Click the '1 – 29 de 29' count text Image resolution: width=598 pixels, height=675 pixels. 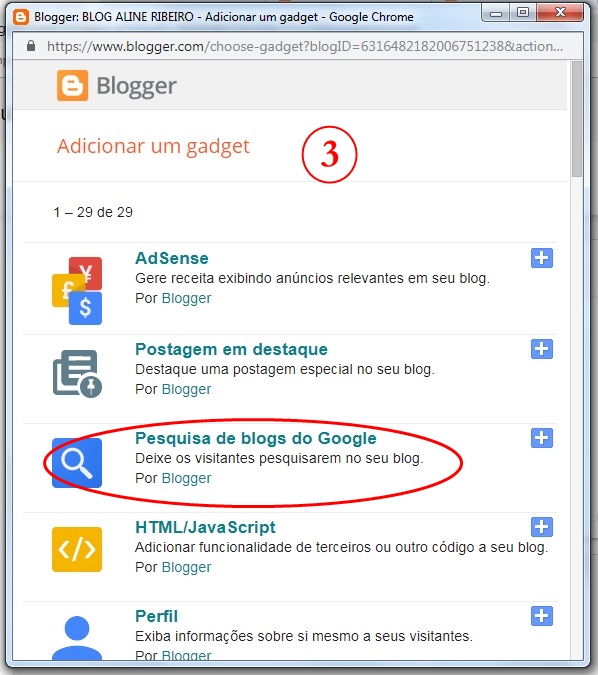[93, 212]
